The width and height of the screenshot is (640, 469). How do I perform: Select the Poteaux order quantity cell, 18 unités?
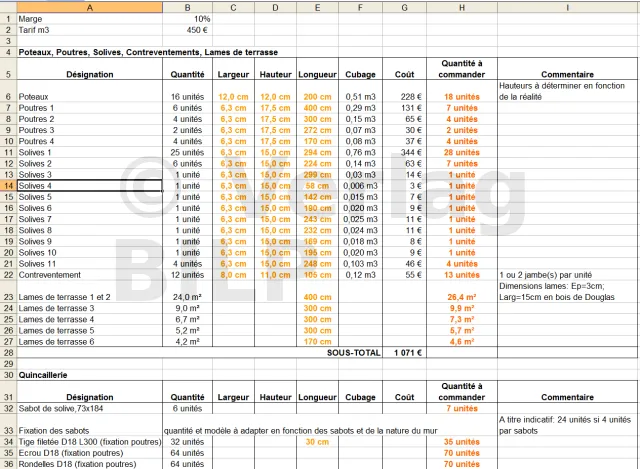461,96
